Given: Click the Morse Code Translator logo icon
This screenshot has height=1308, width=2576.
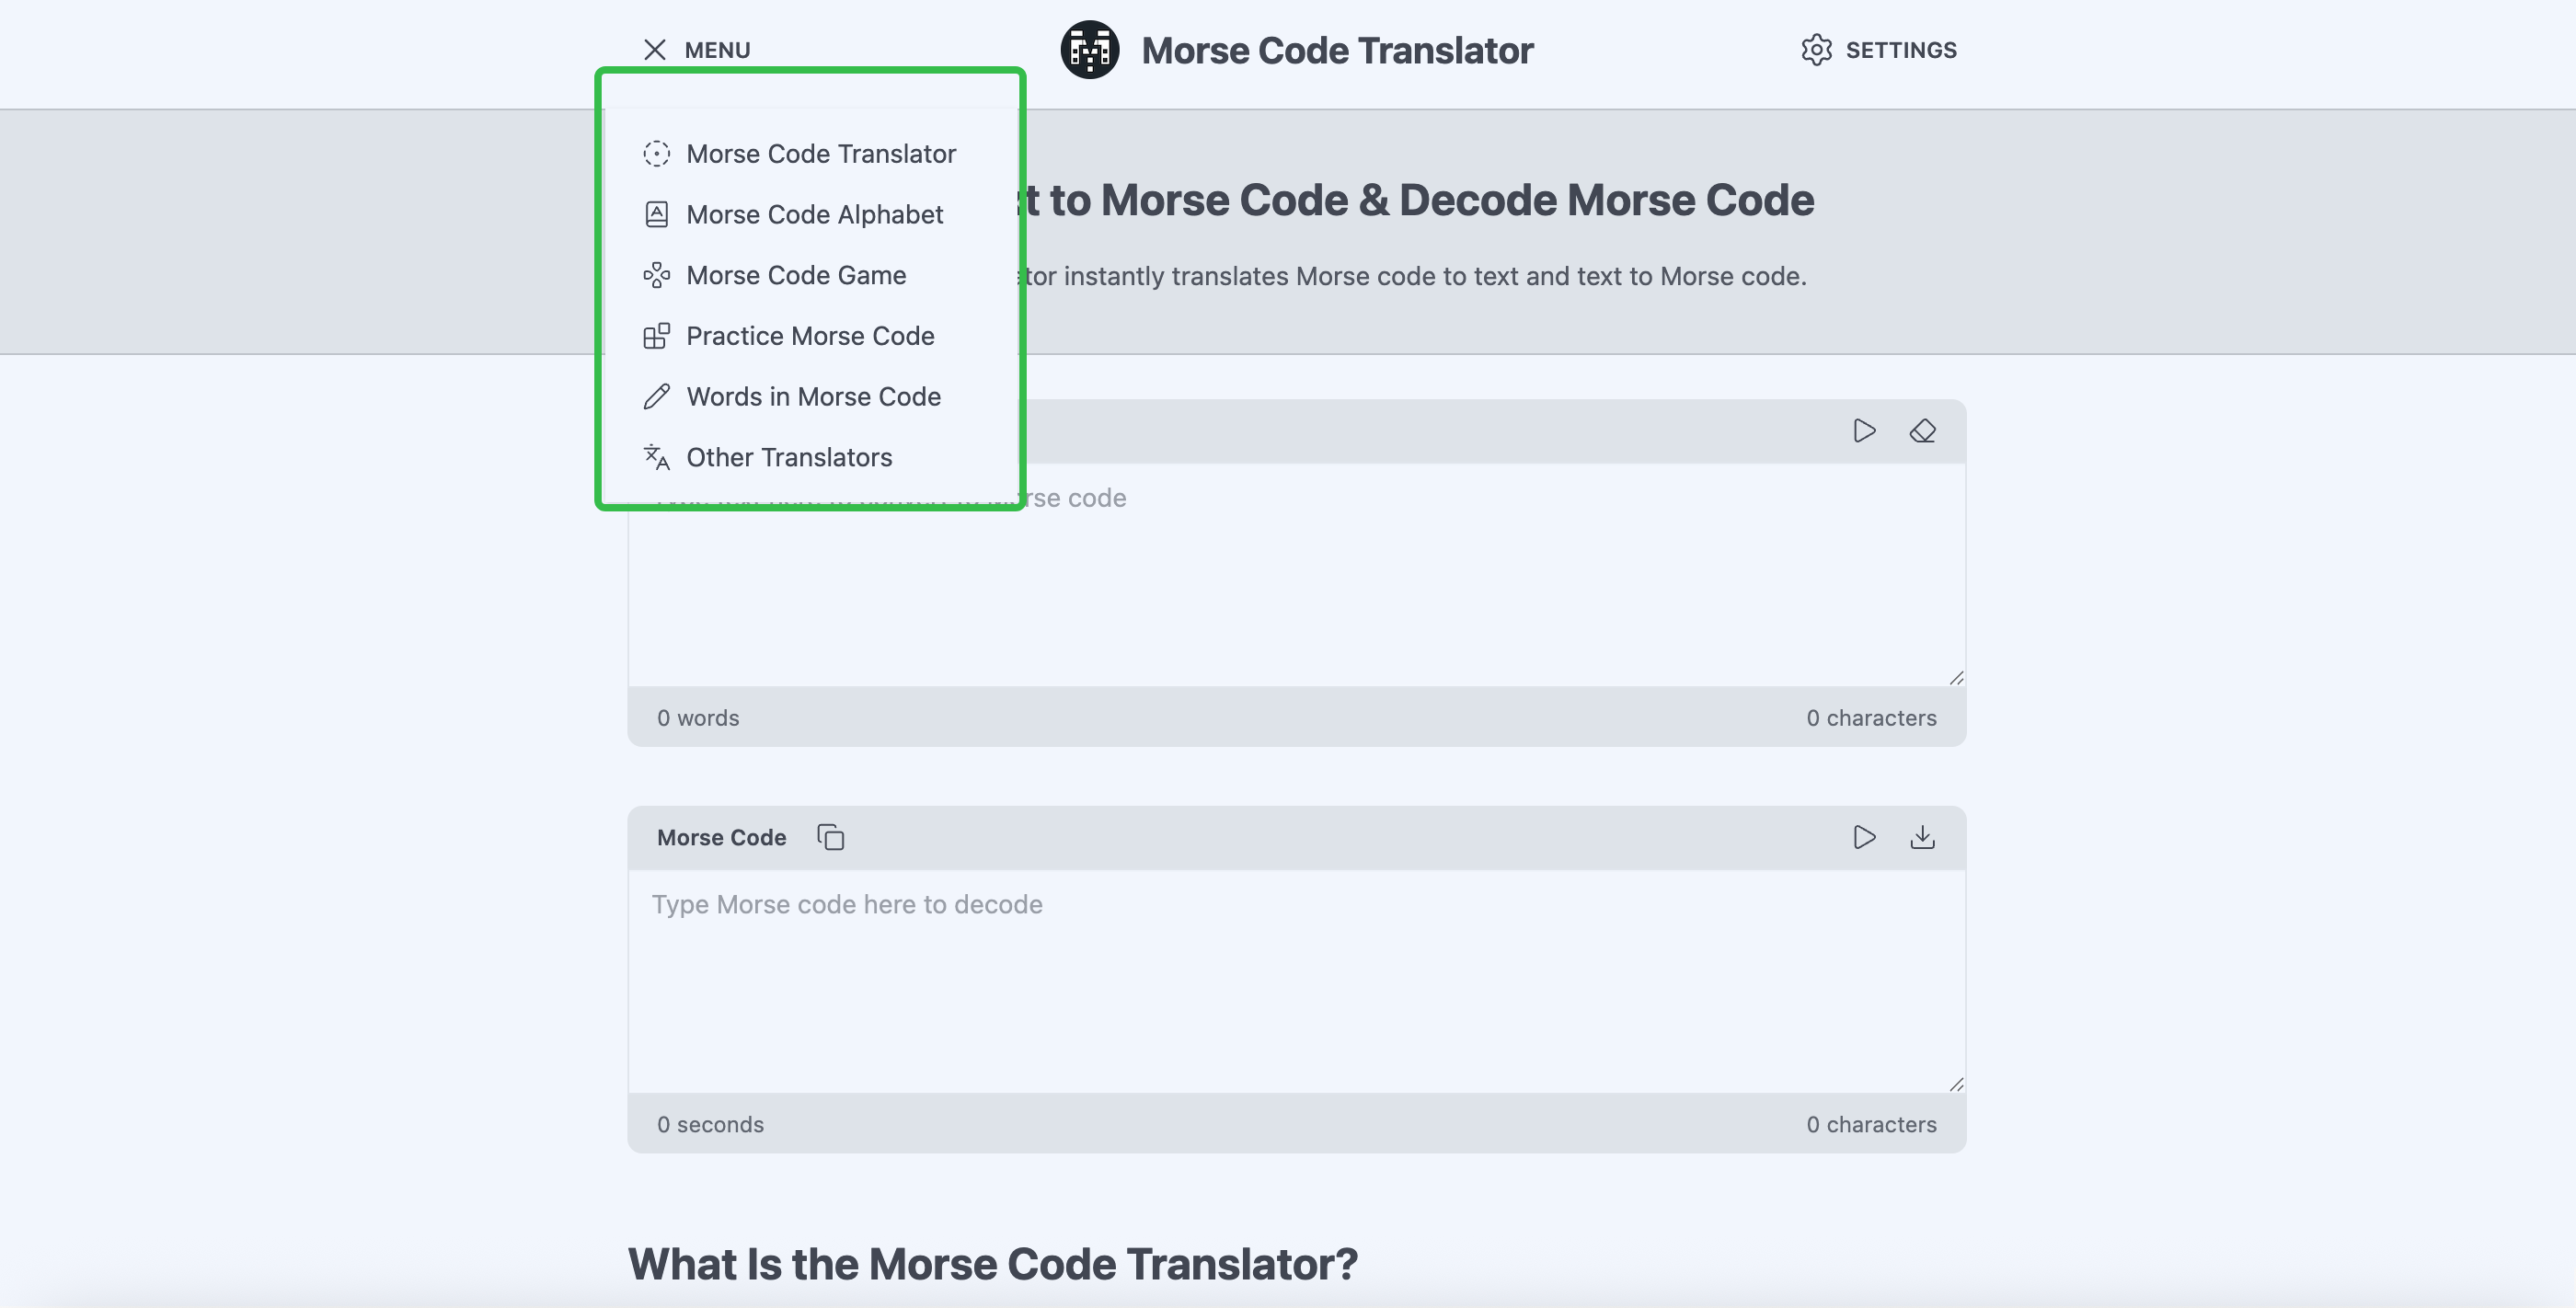Looking at the screenshot, I should pyautogui.click(x=1089, y=50).
